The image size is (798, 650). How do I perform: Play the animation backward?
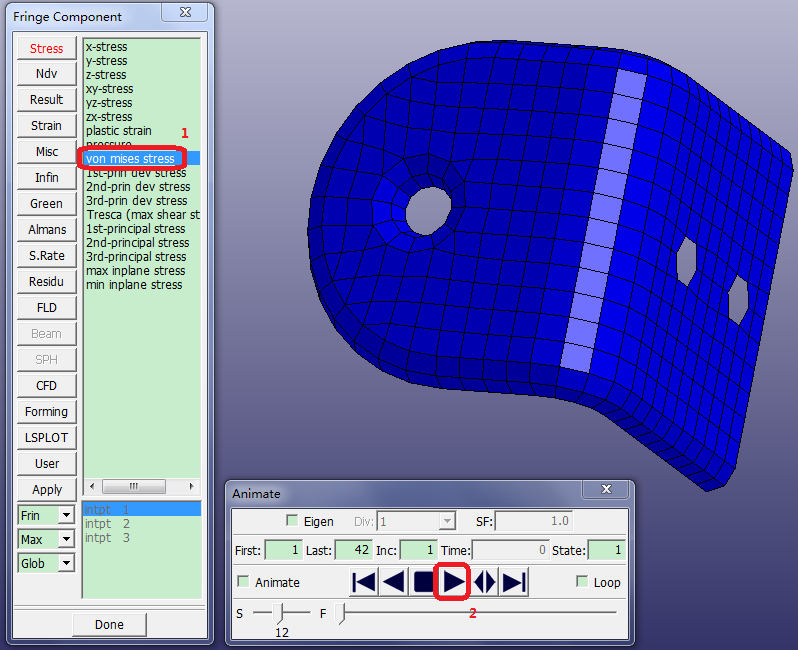pyautogui.click(x=394, y=582)
